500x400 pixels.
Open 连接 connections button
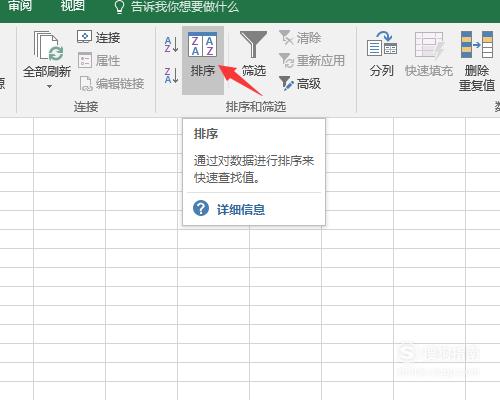pos(99,37)
